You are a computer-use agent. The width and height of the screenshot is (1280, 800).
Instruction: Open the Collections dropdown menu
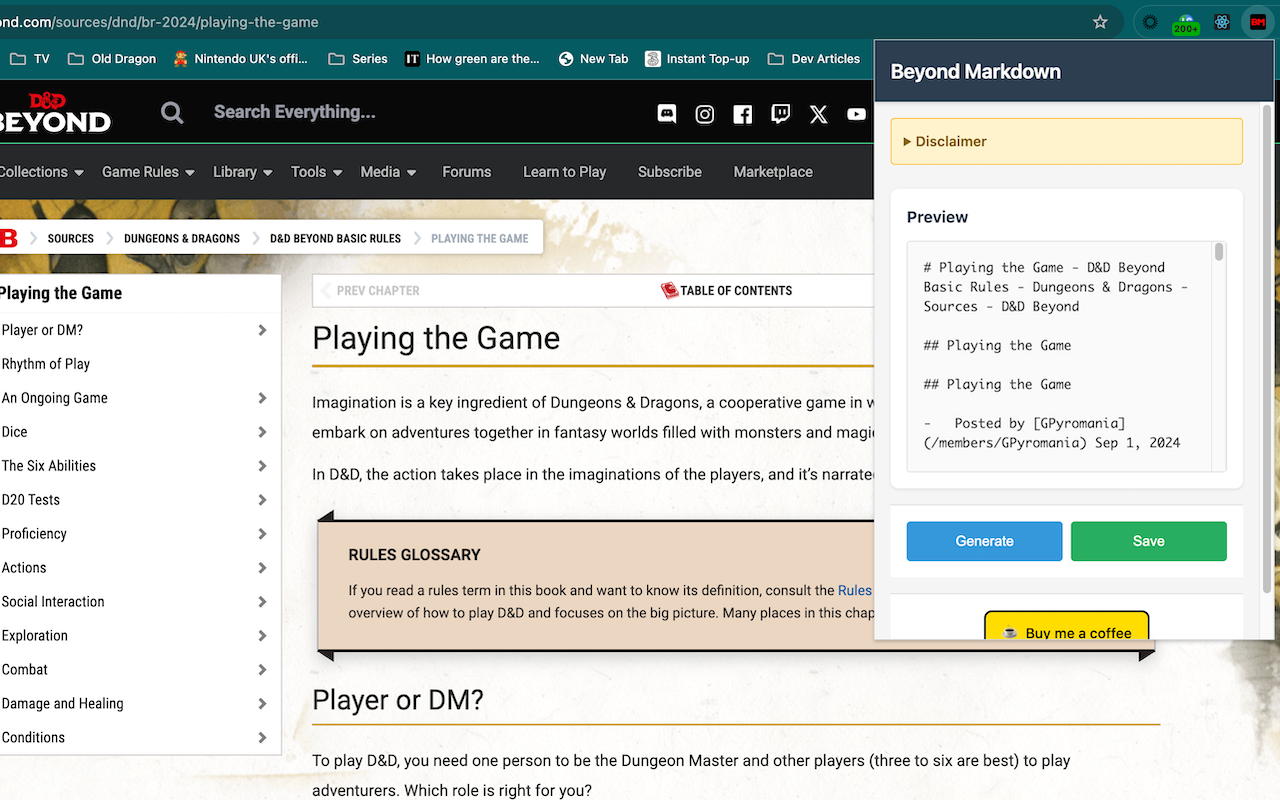(x=41, y=172)
